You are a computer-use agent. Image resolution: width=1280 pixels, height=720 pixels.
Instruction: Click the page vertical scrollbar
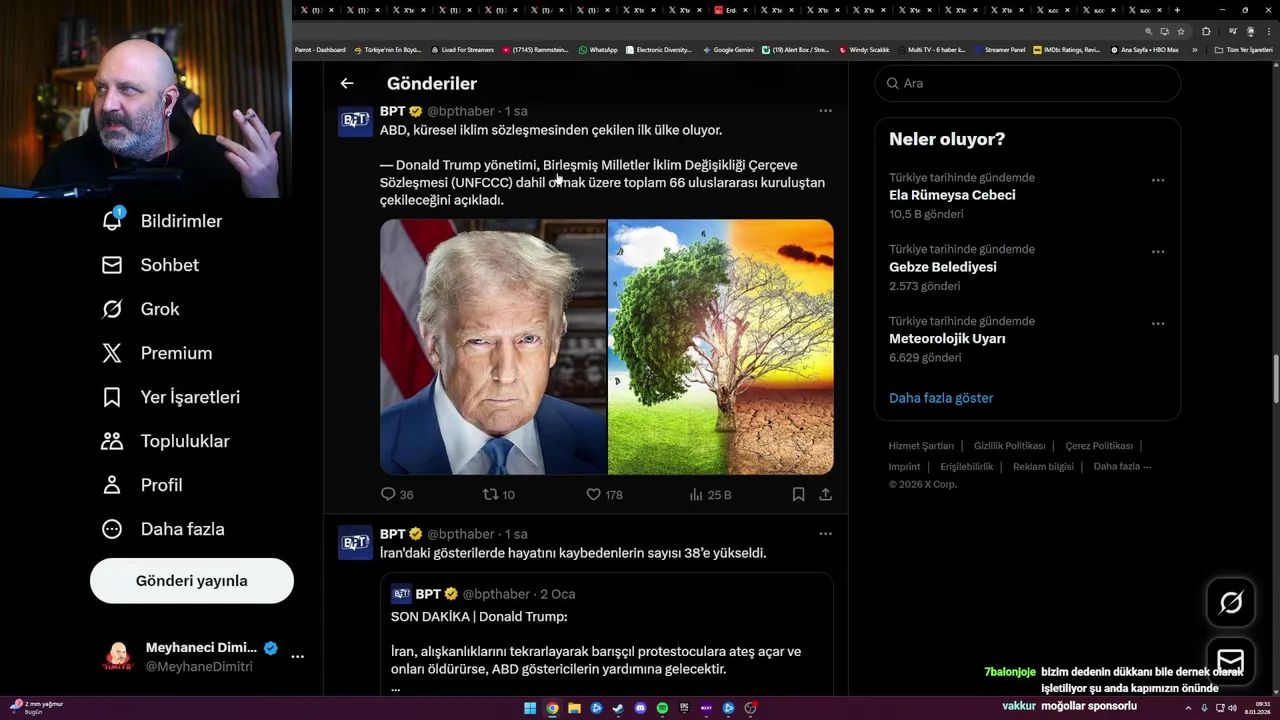pyautogui.click(x=1275, y=378)
